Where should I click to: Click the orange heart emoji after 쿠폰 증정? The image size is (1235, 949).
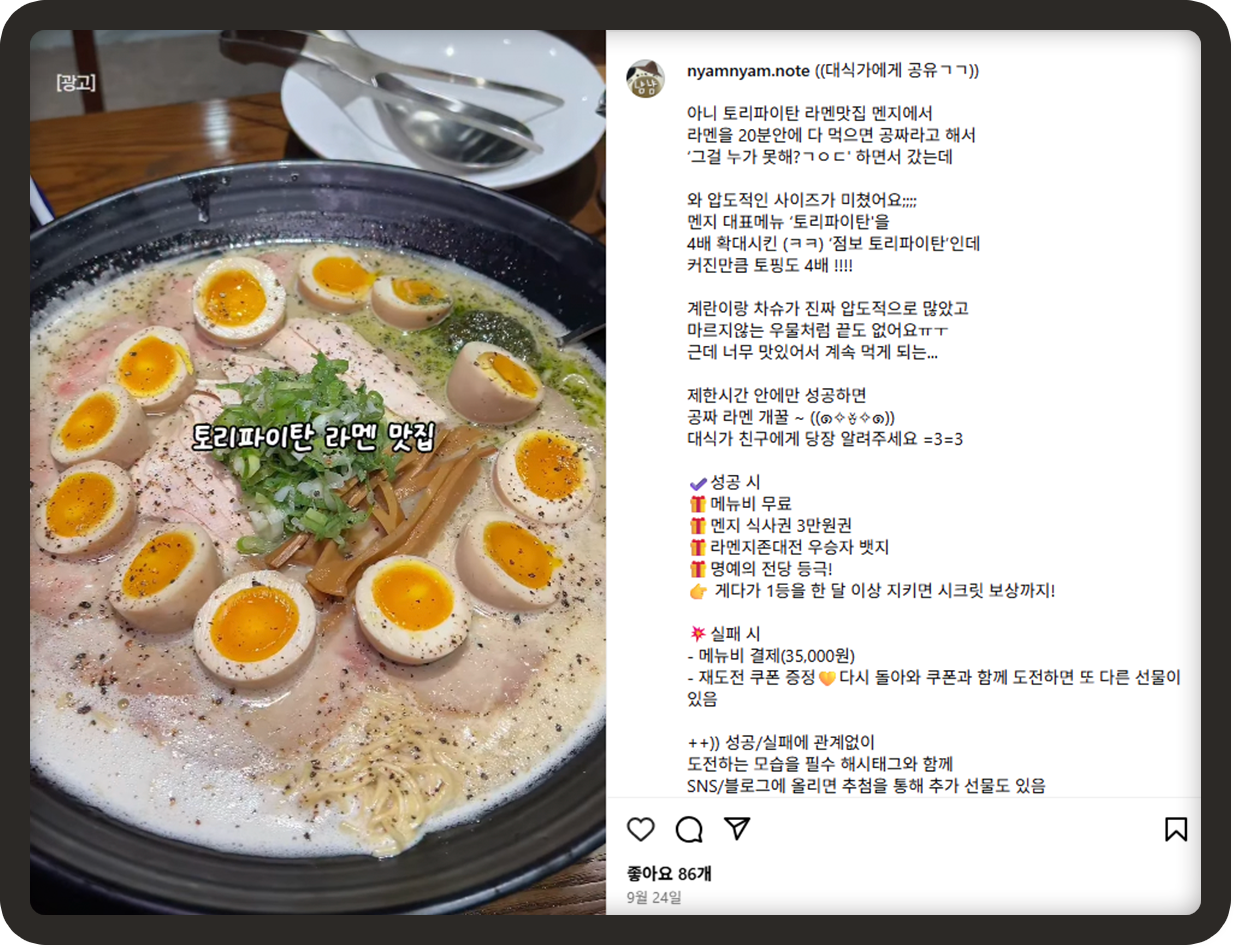coord(826,678)
